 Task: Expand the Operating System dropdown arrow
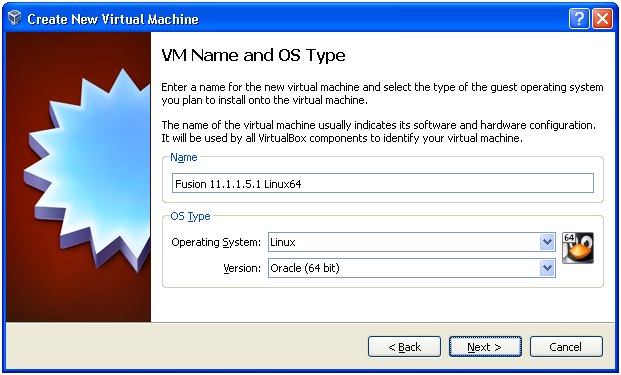[x=547, y=242]
